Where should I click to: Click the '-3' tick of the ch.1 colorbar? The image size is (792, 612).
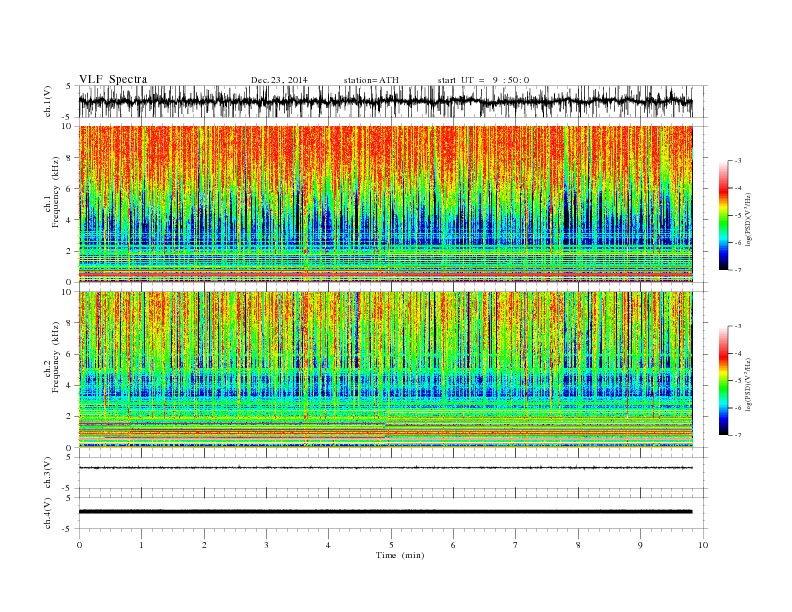(738, 161)
